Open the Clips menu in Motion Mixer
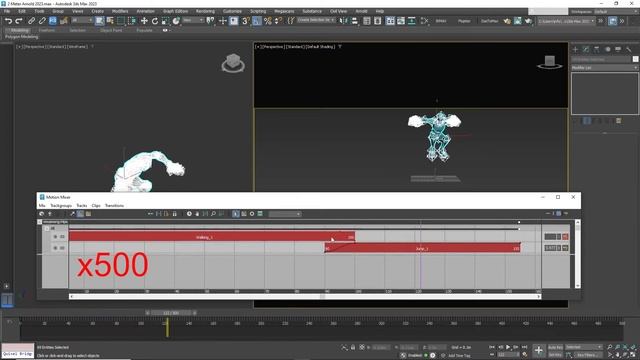Image resolution: width=640 pixels, height=360 pixels. pyautogui.click(x=96, y=206)
